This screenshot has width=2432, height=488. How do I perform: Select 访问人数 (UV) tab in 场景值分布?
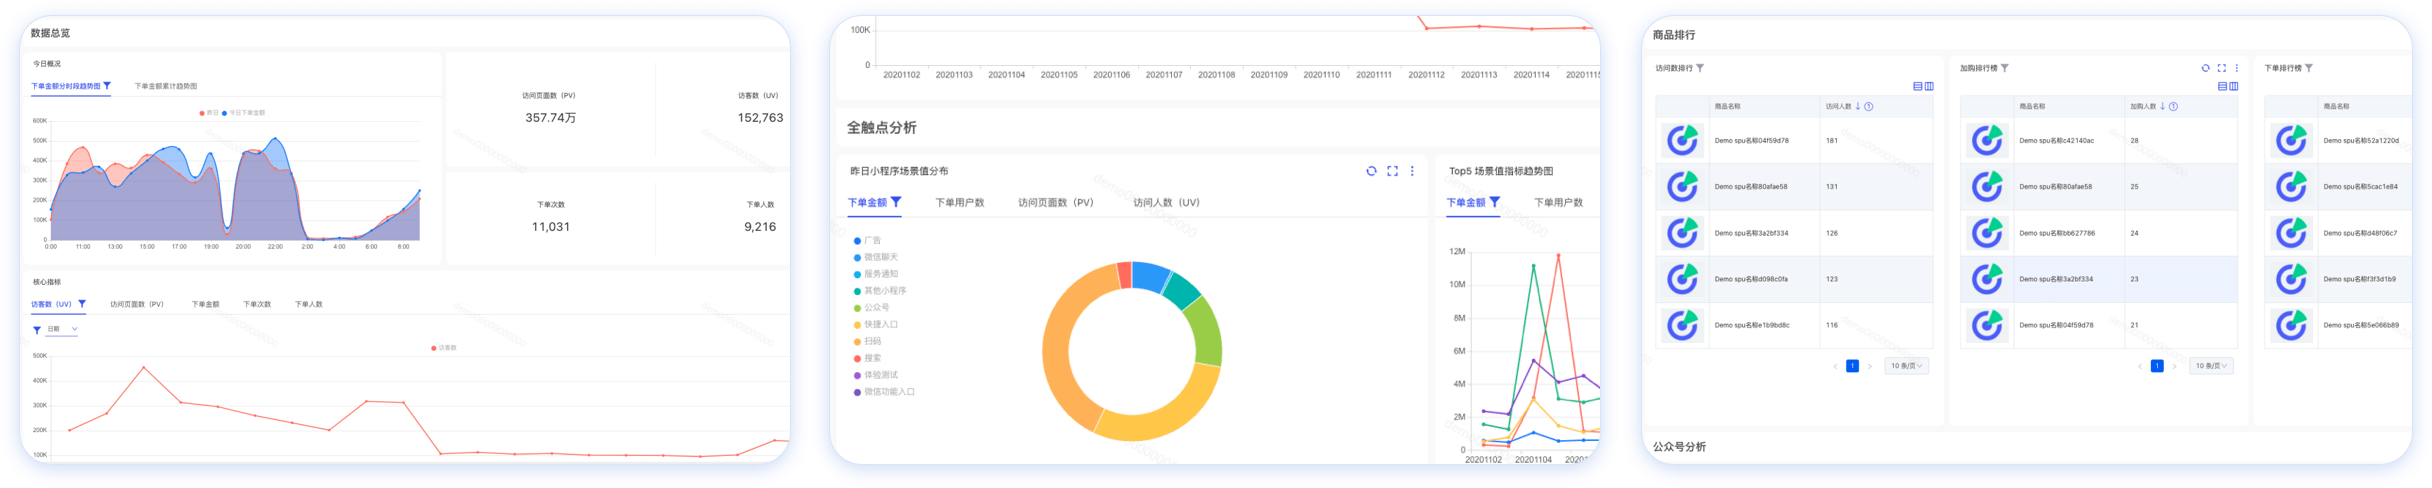1166,202
